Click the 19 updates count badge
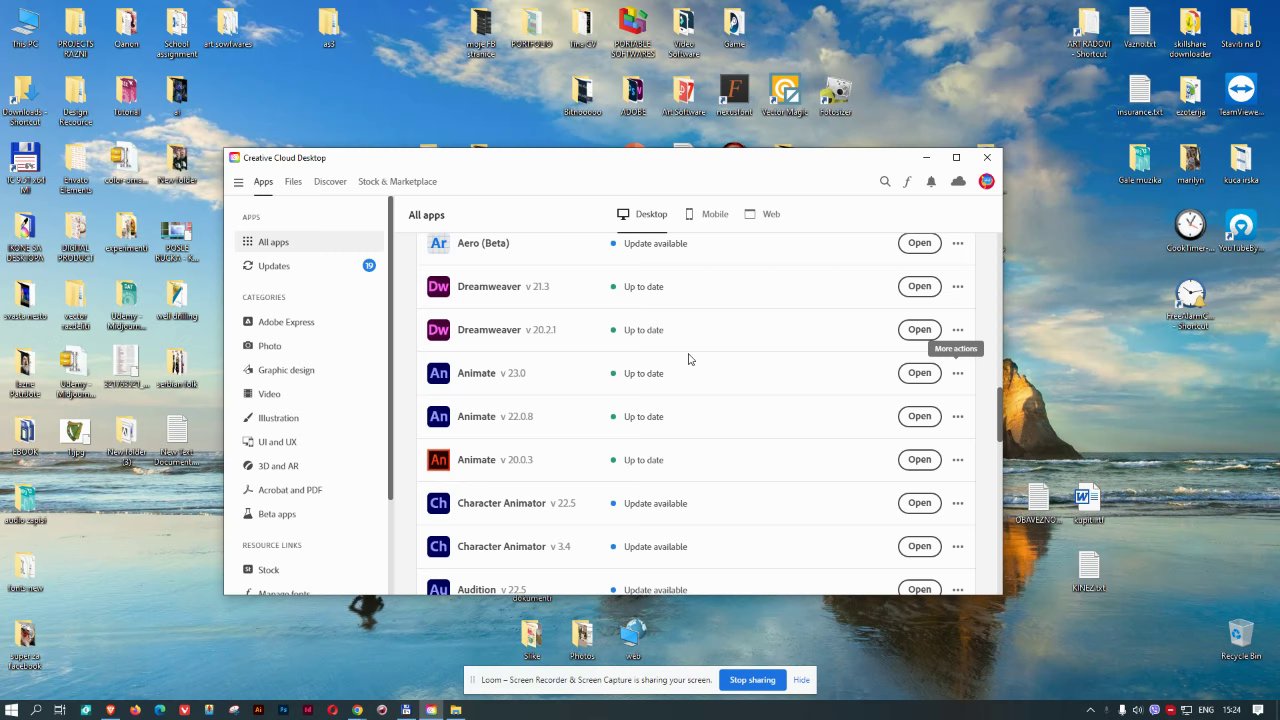 [369, 266]
